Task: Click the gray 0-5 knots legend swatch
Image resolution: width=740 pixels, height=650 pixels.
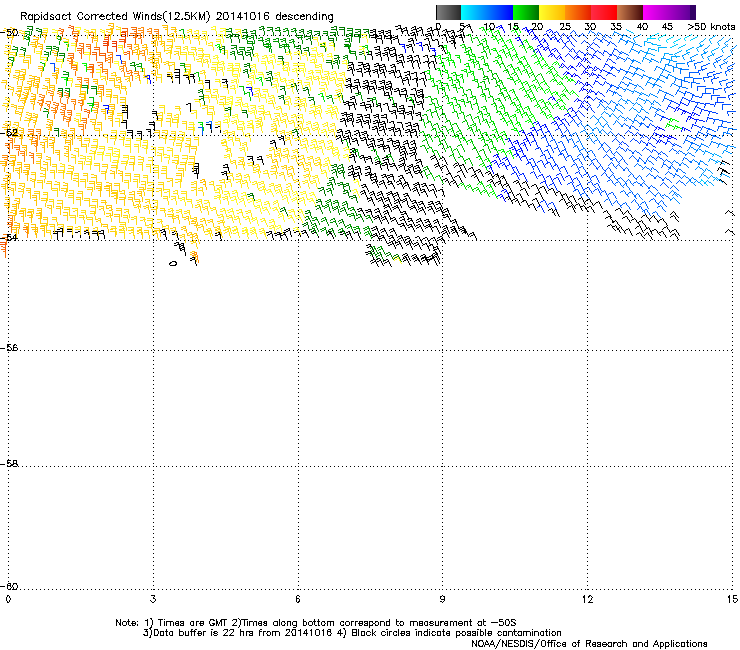Action: coord(448,12)
